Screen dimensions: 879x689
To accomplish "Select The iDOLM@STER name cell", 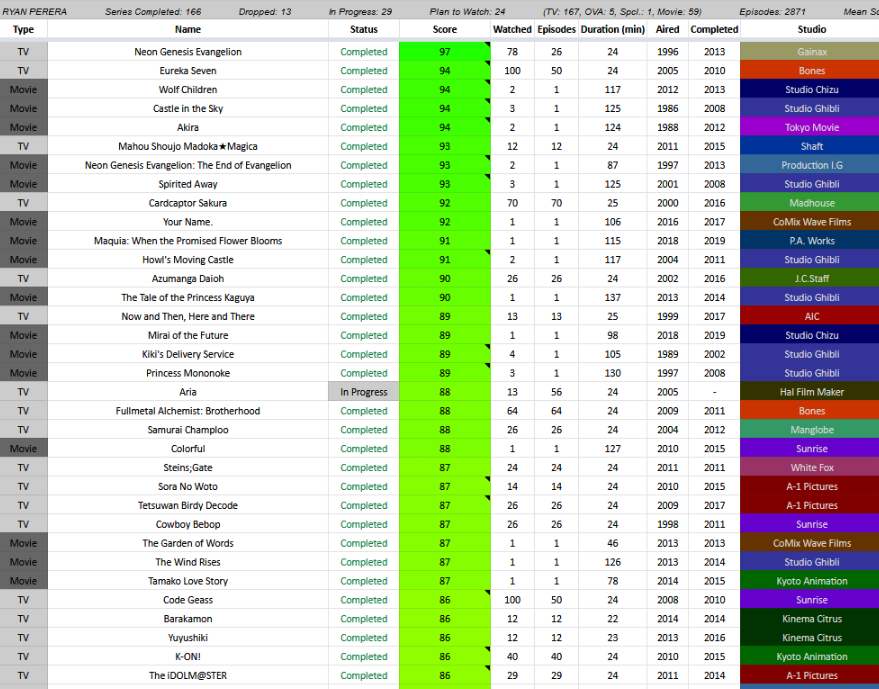I will pyautogui.click(x=188, y=676).
